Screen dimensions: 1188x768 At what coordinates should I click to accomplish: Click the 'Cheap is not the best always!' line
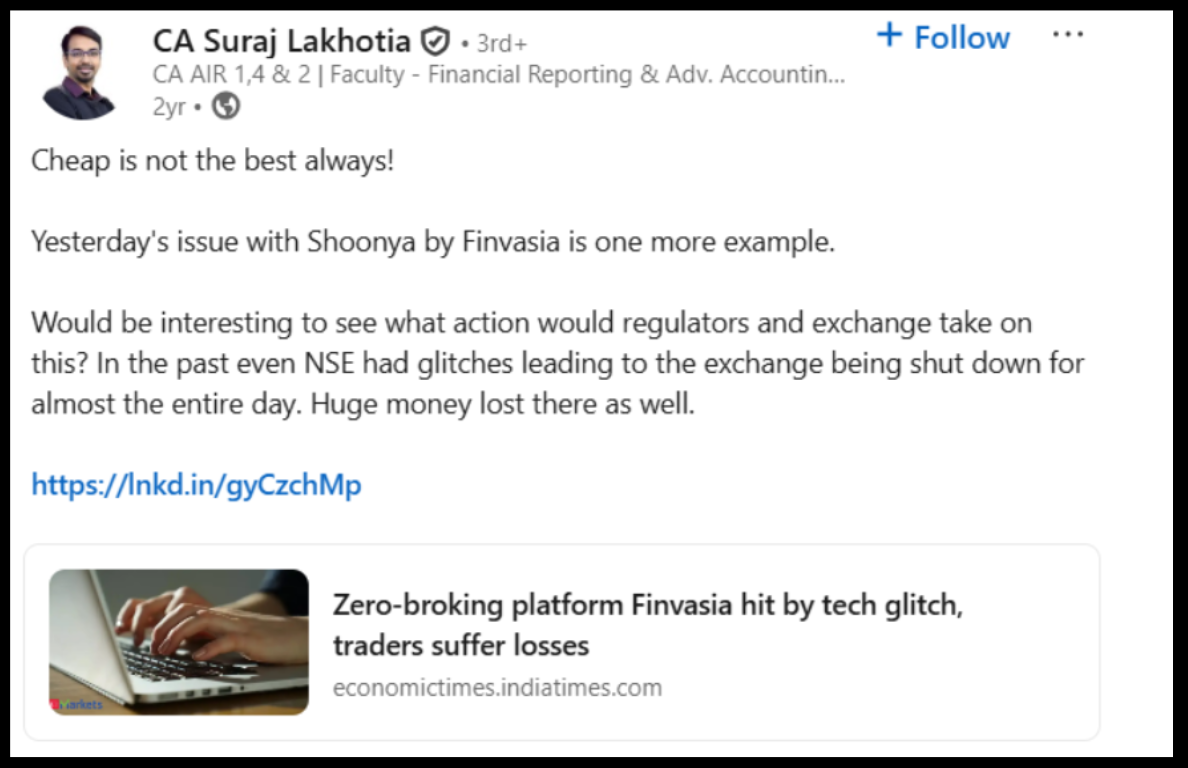[213, 160]
